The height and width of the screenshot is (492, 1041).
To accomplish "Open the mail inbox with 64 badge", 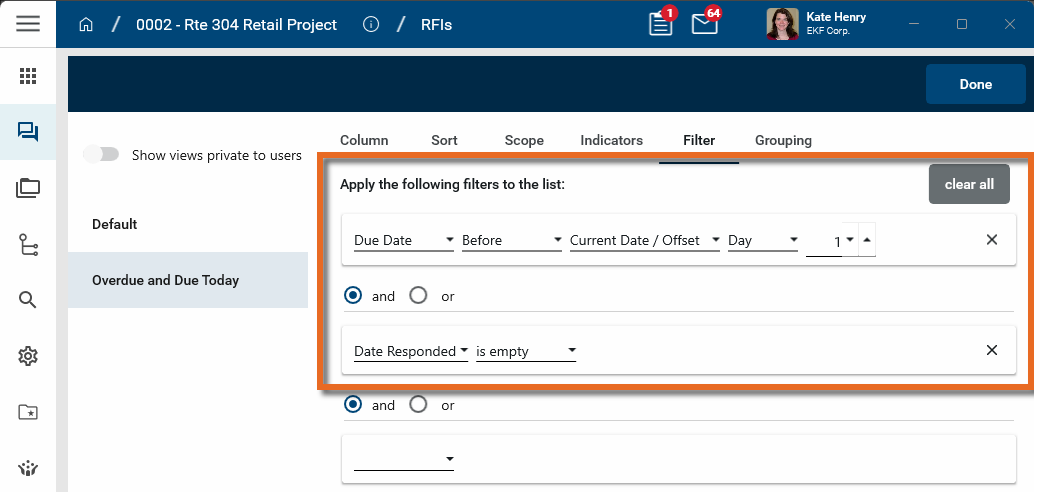I will (705, 24).
